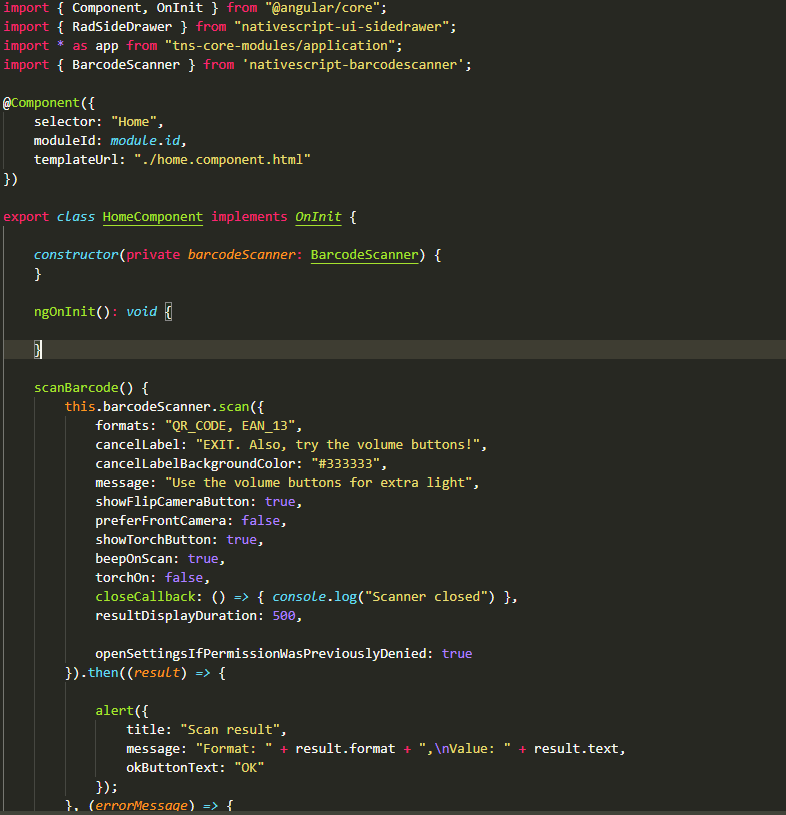The width and height of the screenshot is (786, 815).
Task: Click OnInit after the implements keyword
Action: point(318,217)
